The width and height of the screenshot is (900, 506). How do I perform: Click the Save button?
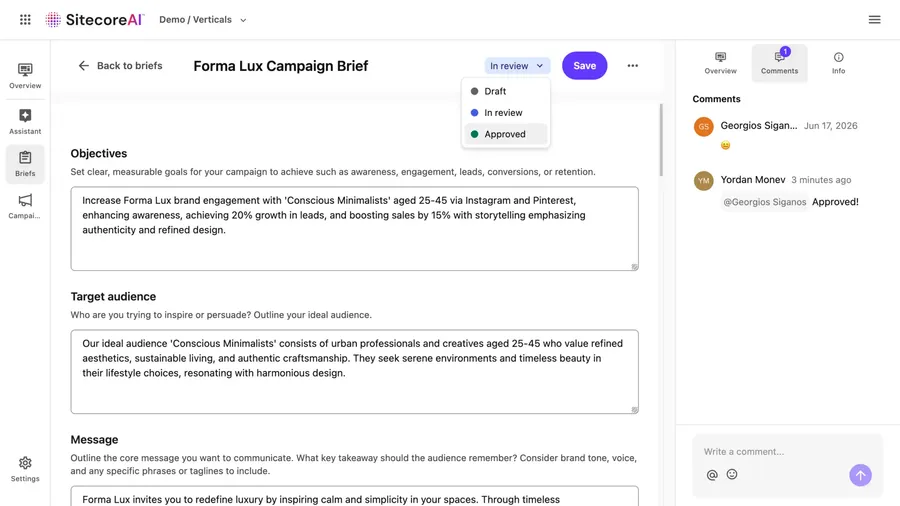pos(584,65)
